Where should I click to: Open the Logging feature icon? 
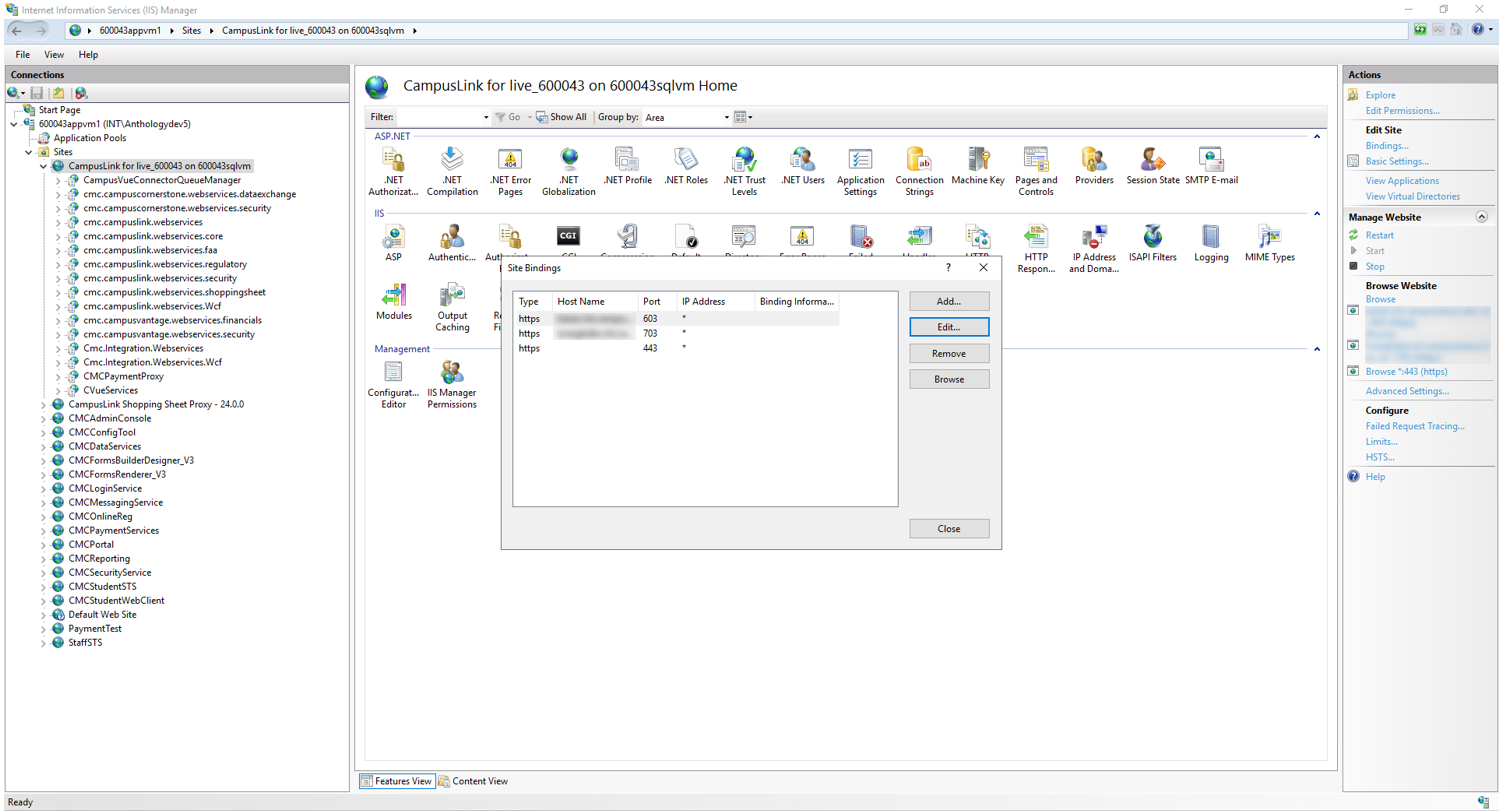tap(1211, 243)
